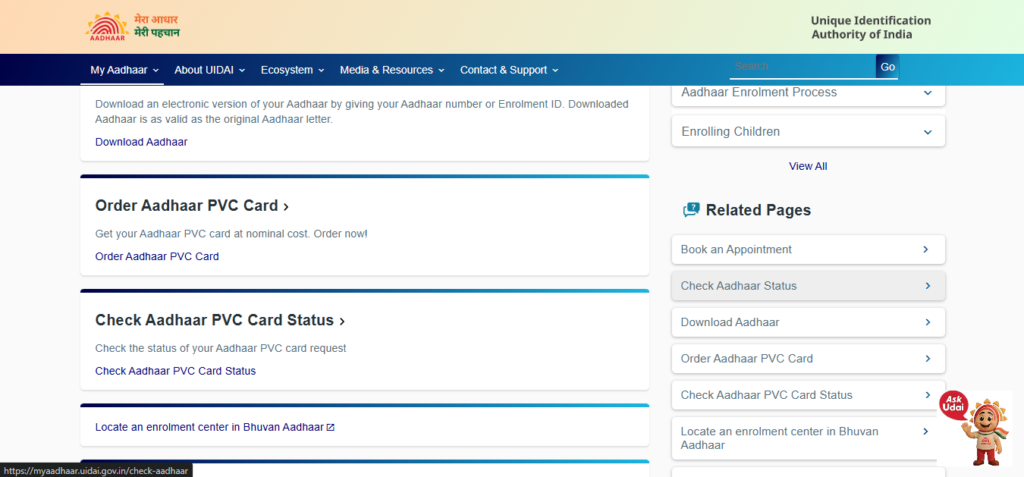Open the small Order Aadhaar PVC Card link
This screenshot has width=1024, height=477.
click(157, 256)
